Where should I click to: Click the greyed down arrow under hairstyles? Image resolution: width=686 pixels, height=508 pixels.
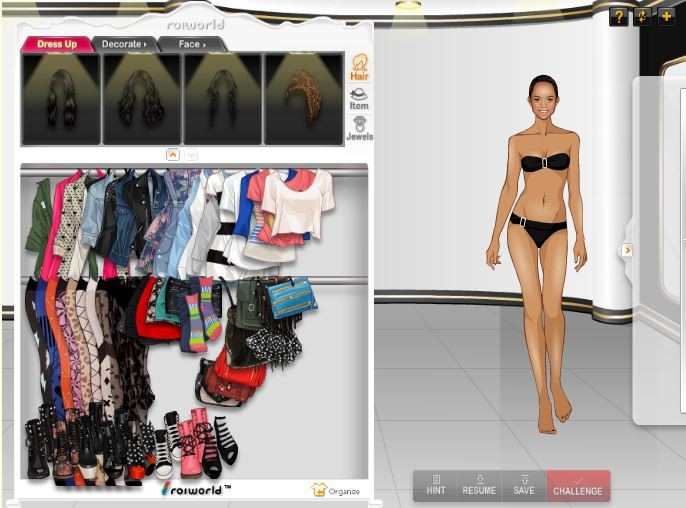click(x=191, y=155)
